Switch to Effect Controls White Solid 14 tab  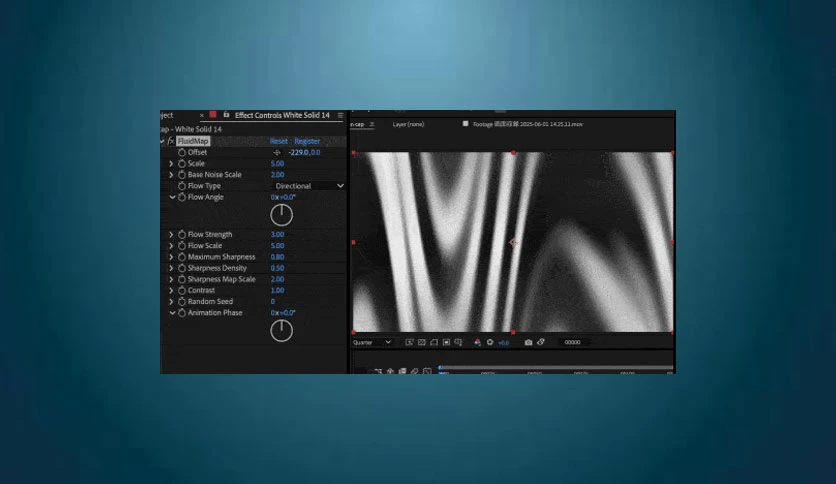(282, 115)
